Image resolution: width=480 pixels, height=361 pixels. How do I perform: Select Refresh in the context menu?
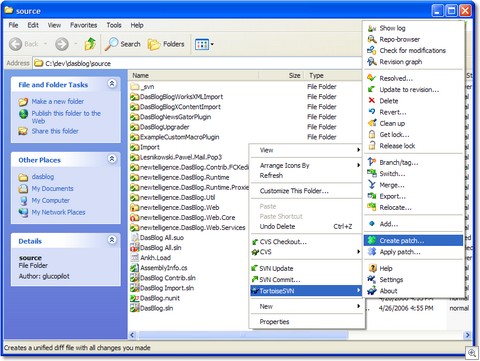pos(306,175)
